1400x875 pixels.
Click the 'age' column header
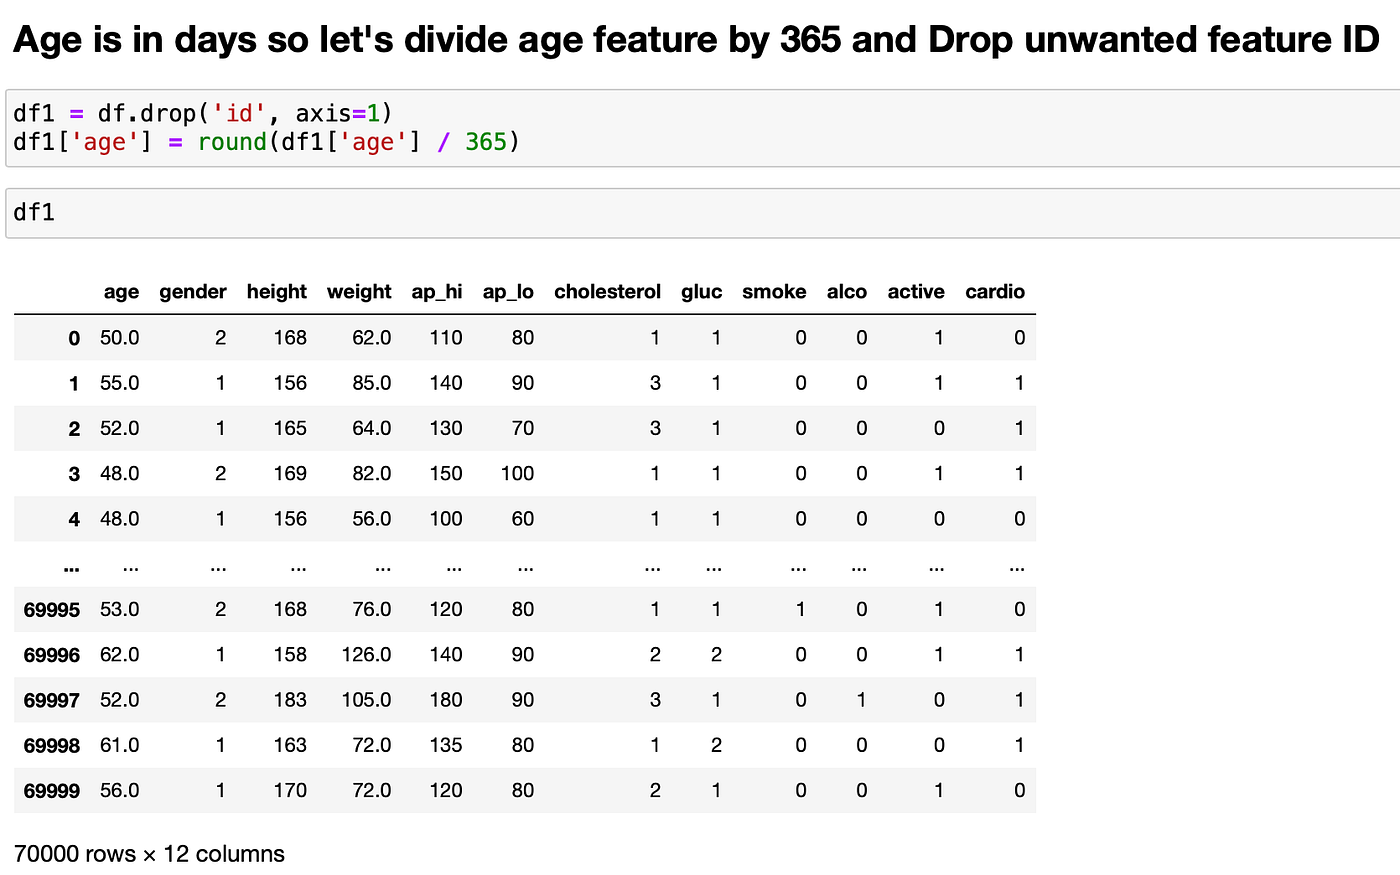tap(121, 292)
